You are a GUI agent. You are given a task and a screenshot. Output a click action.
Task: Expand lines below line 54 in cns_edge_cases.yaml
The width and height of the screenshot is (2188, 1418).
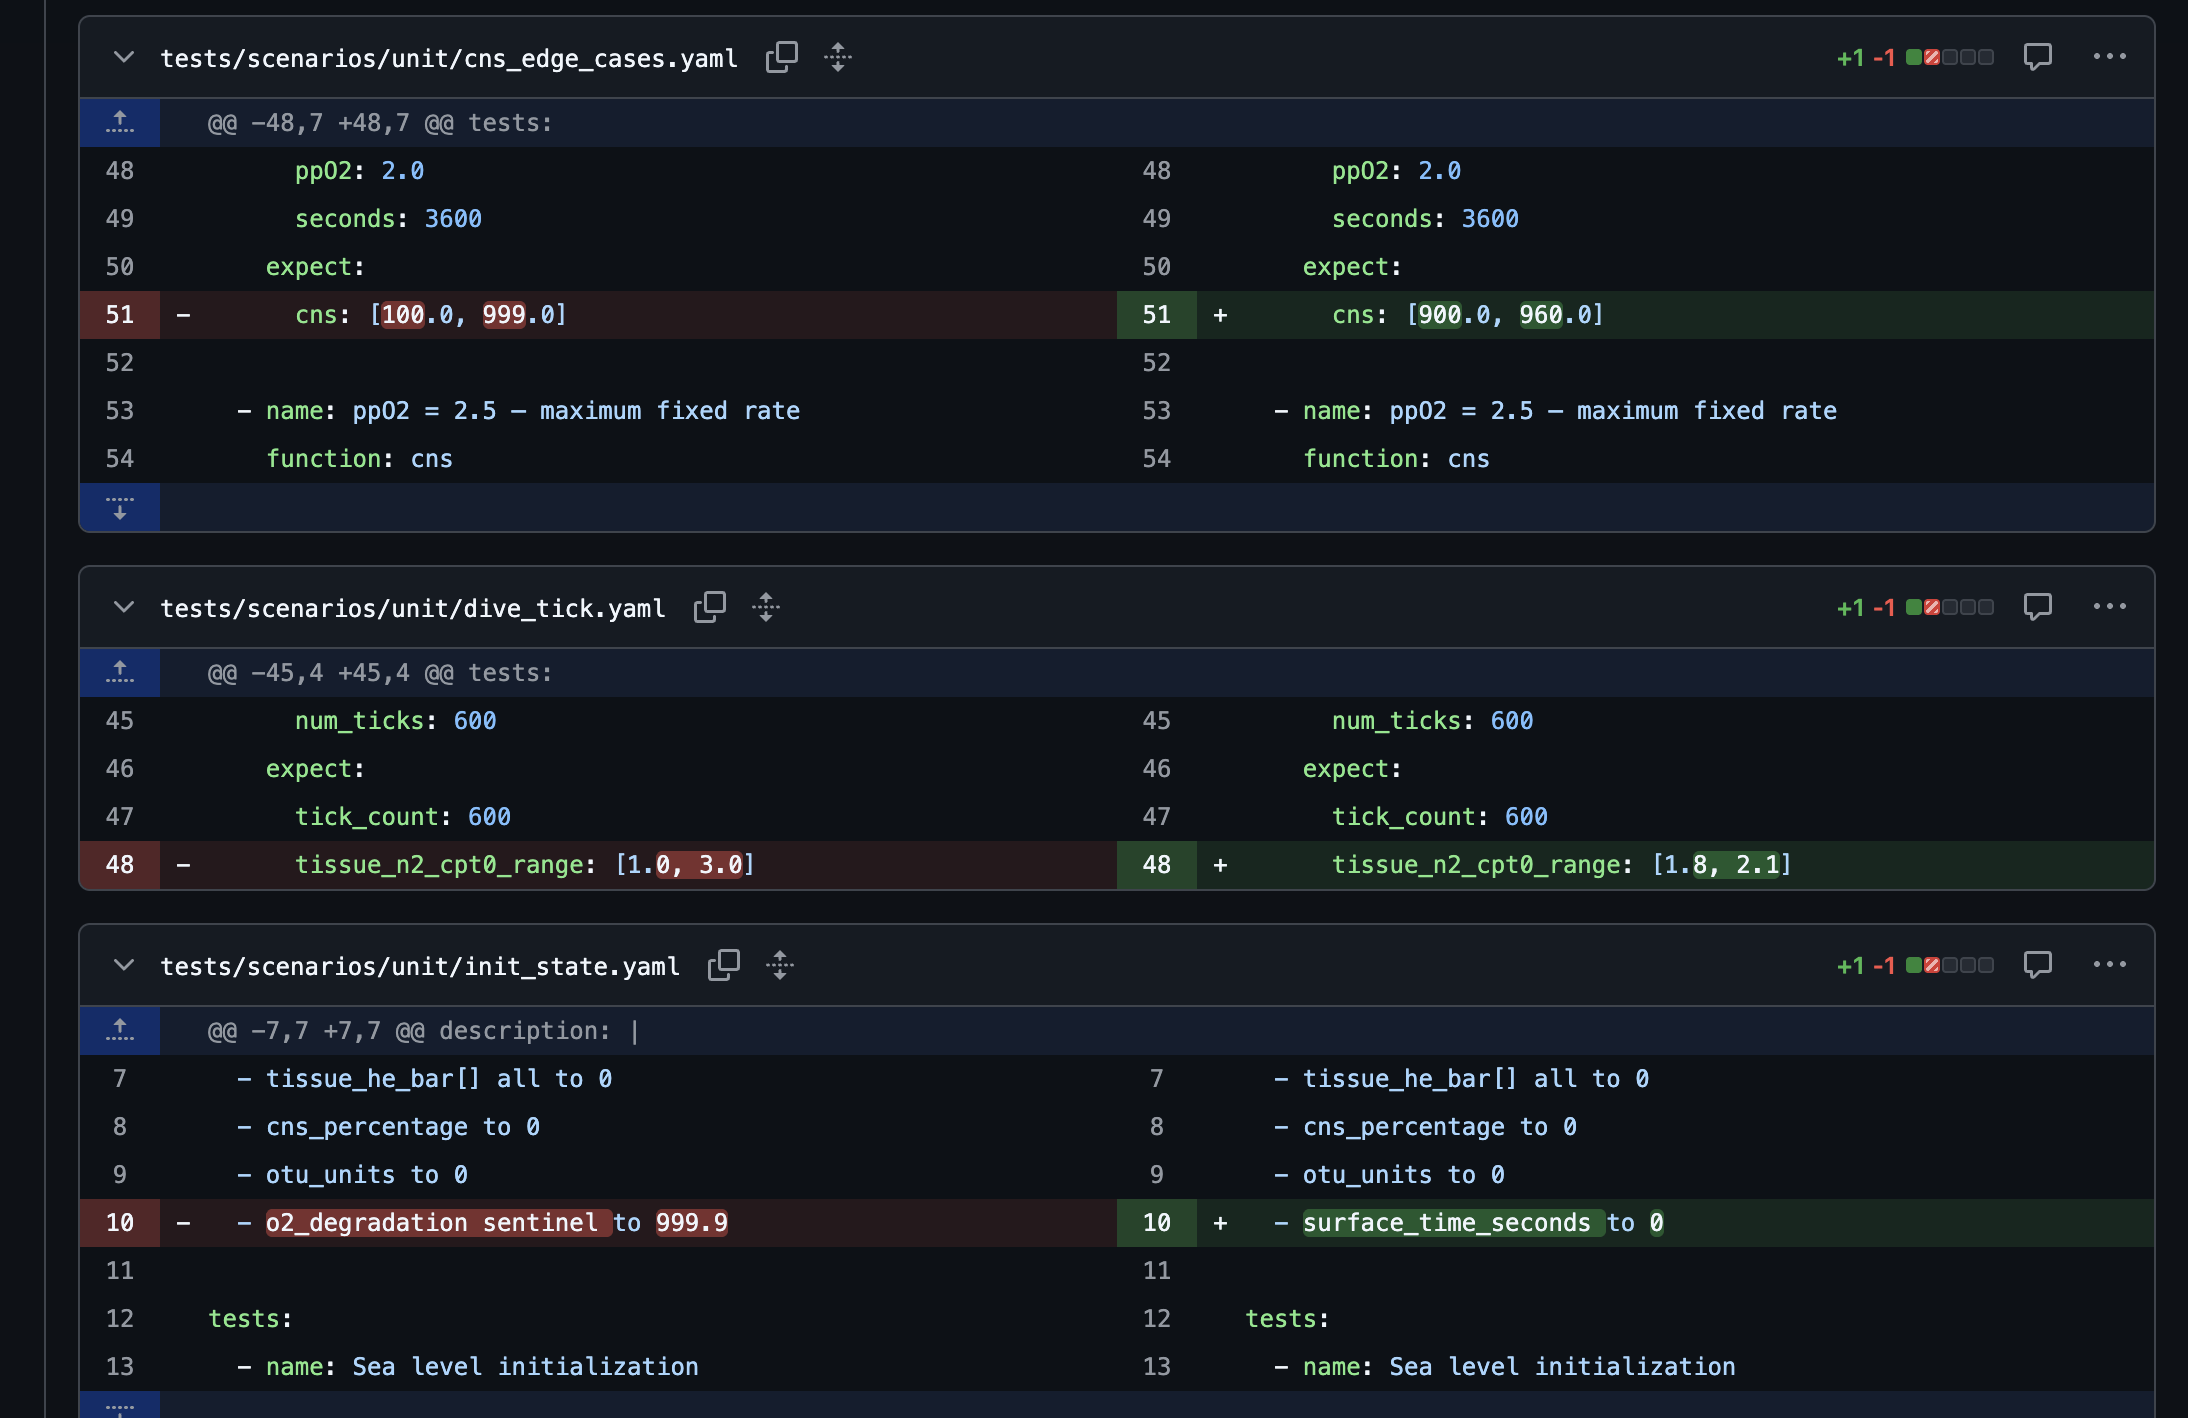click(120, 507)
